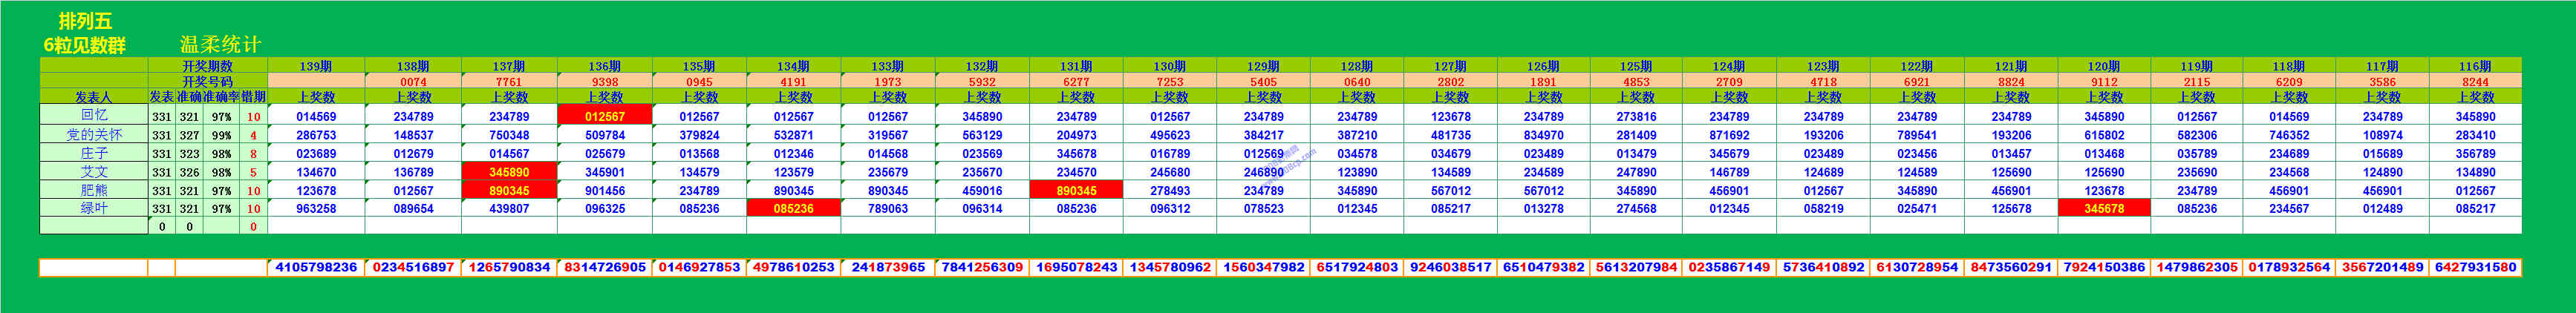The height and width of the screenshot is (313, 2576).
Task: Select the 开奖号码 row label
Action: [x=207, y=81]
